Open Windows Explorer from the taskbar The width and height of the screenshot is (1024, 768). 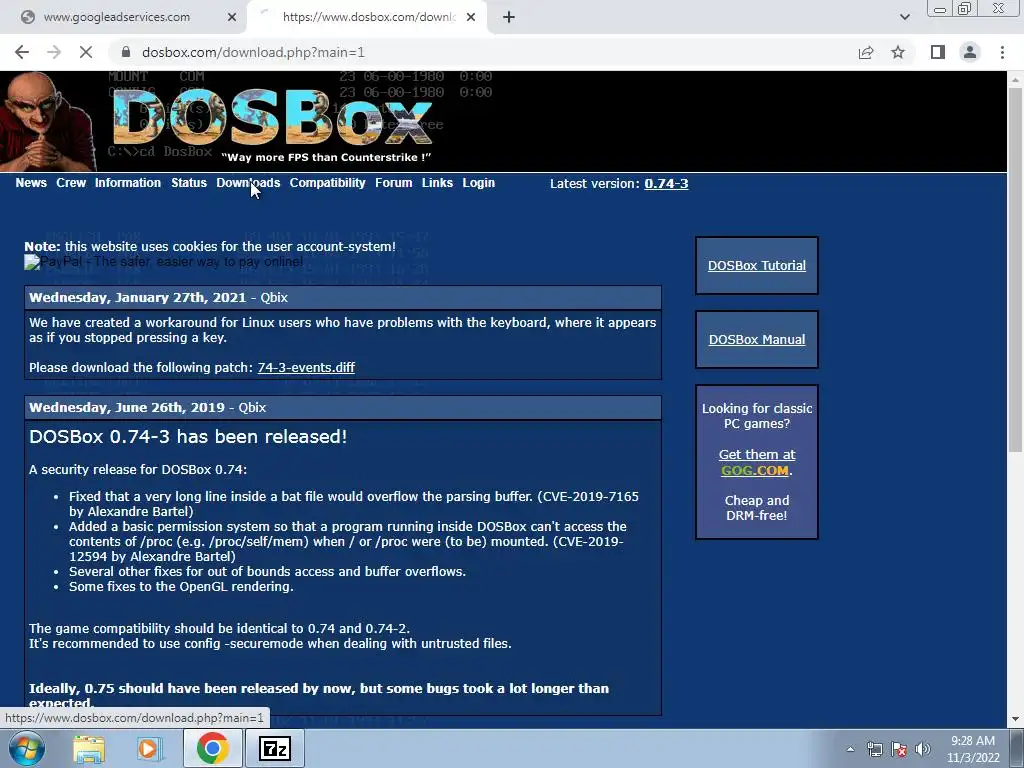(89, 749)
